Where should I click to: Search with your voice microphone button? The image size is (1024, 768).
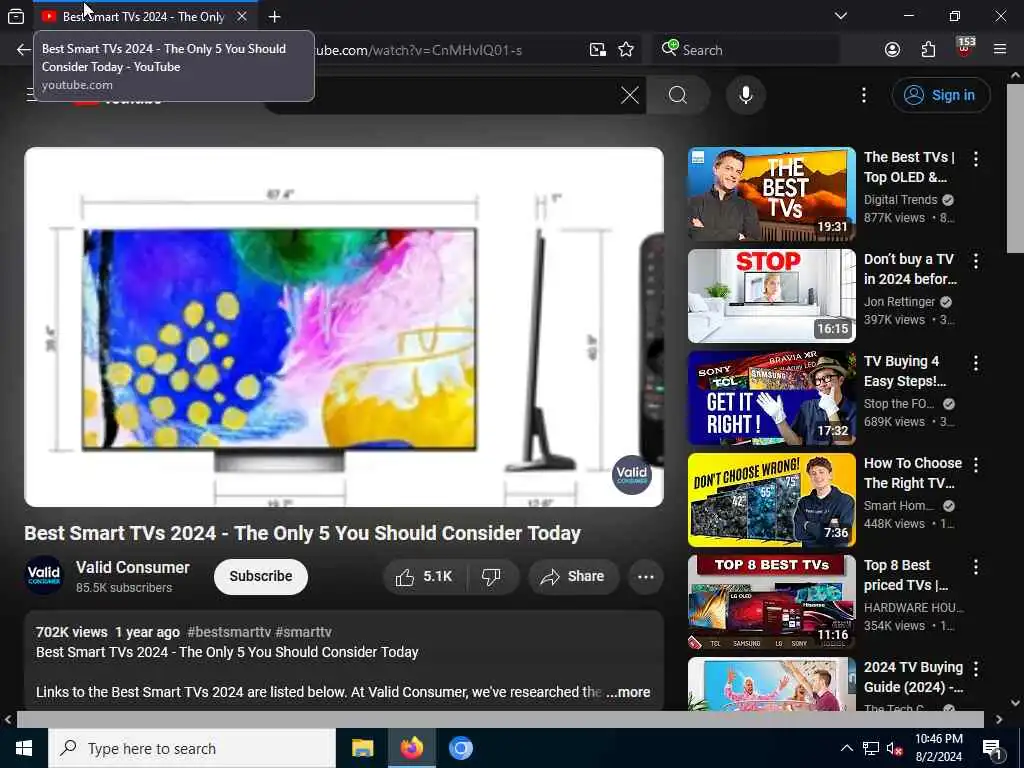pyautogui.click(x=745, y=95)
